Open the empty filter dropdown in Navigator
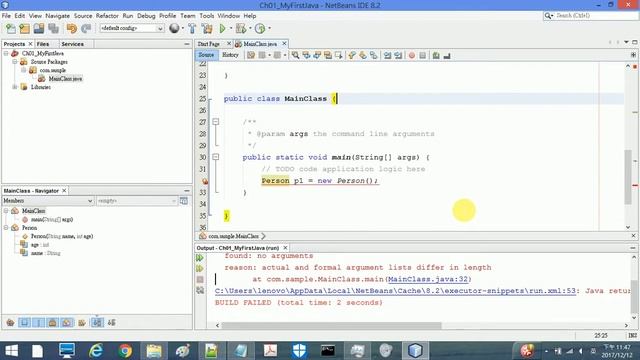The height and width of the screenshot is (360, 640). (x=136, y=201)
